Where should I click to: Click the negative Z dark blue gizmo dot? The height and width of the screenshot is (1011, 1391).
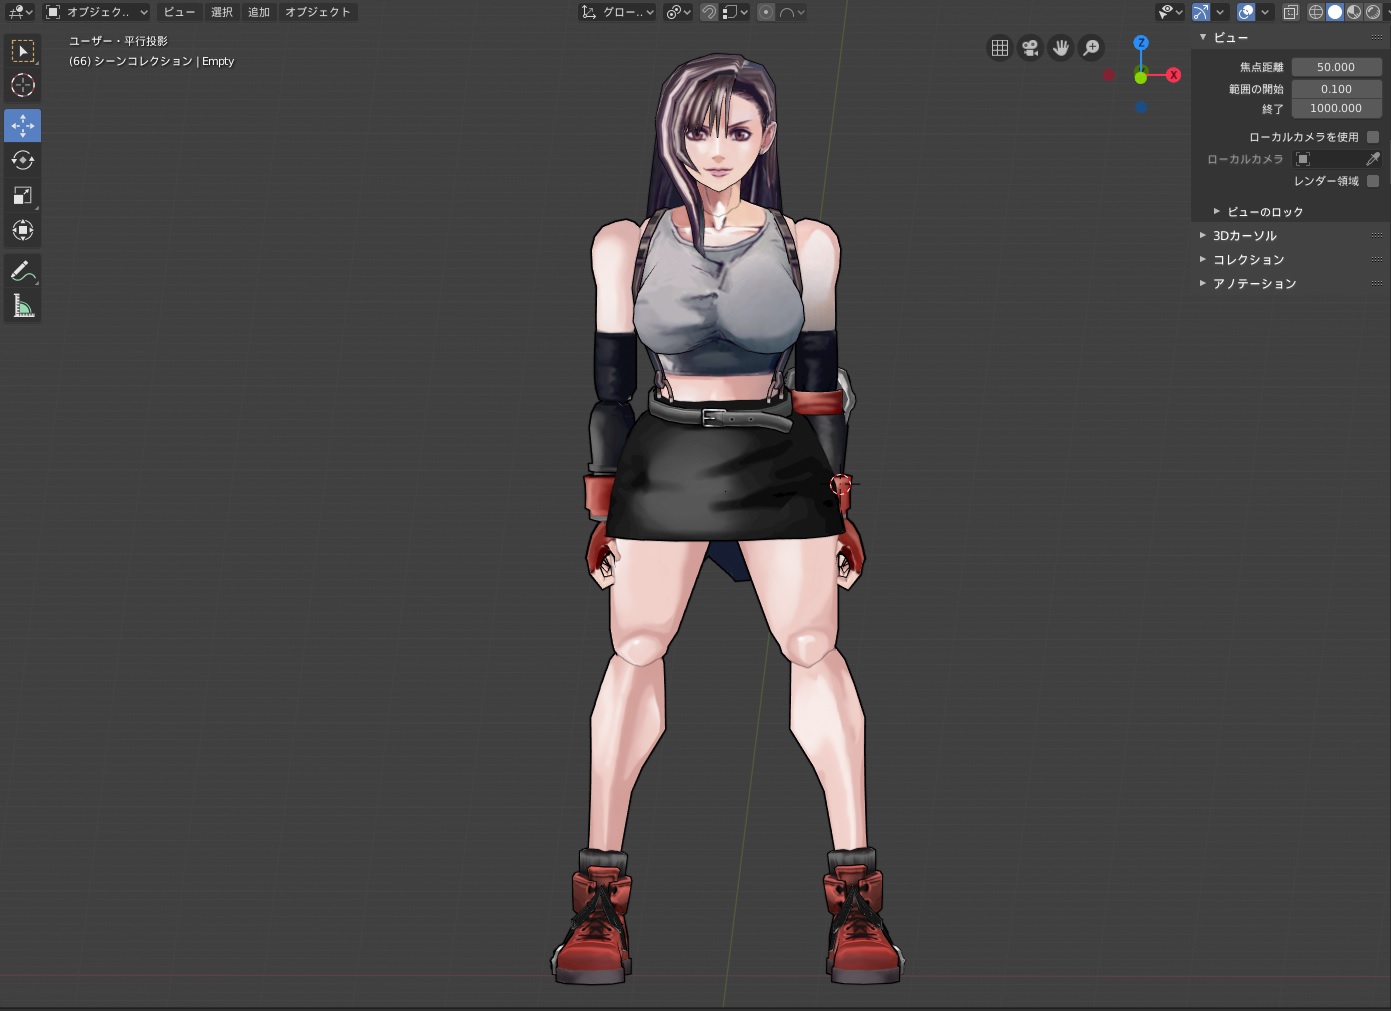coord(1141,107)
